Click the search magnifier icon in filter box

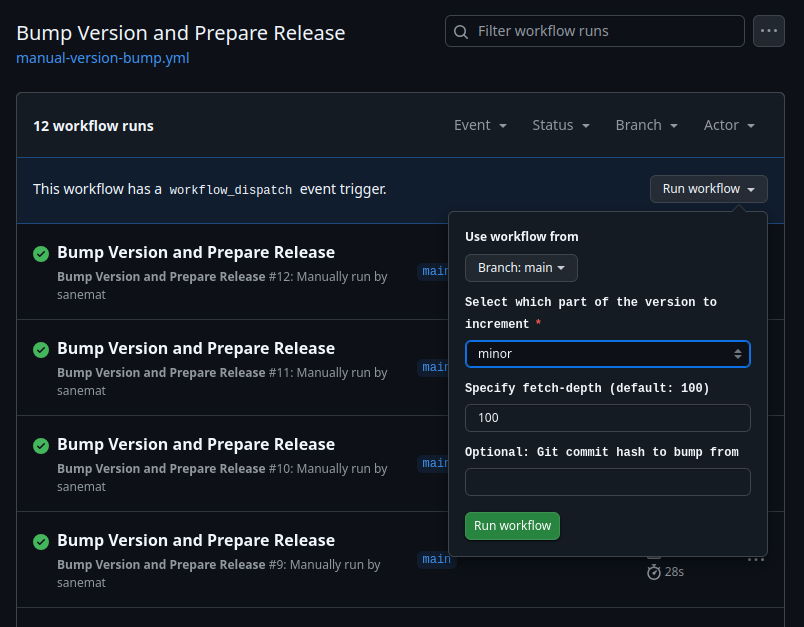pos(461,32)
